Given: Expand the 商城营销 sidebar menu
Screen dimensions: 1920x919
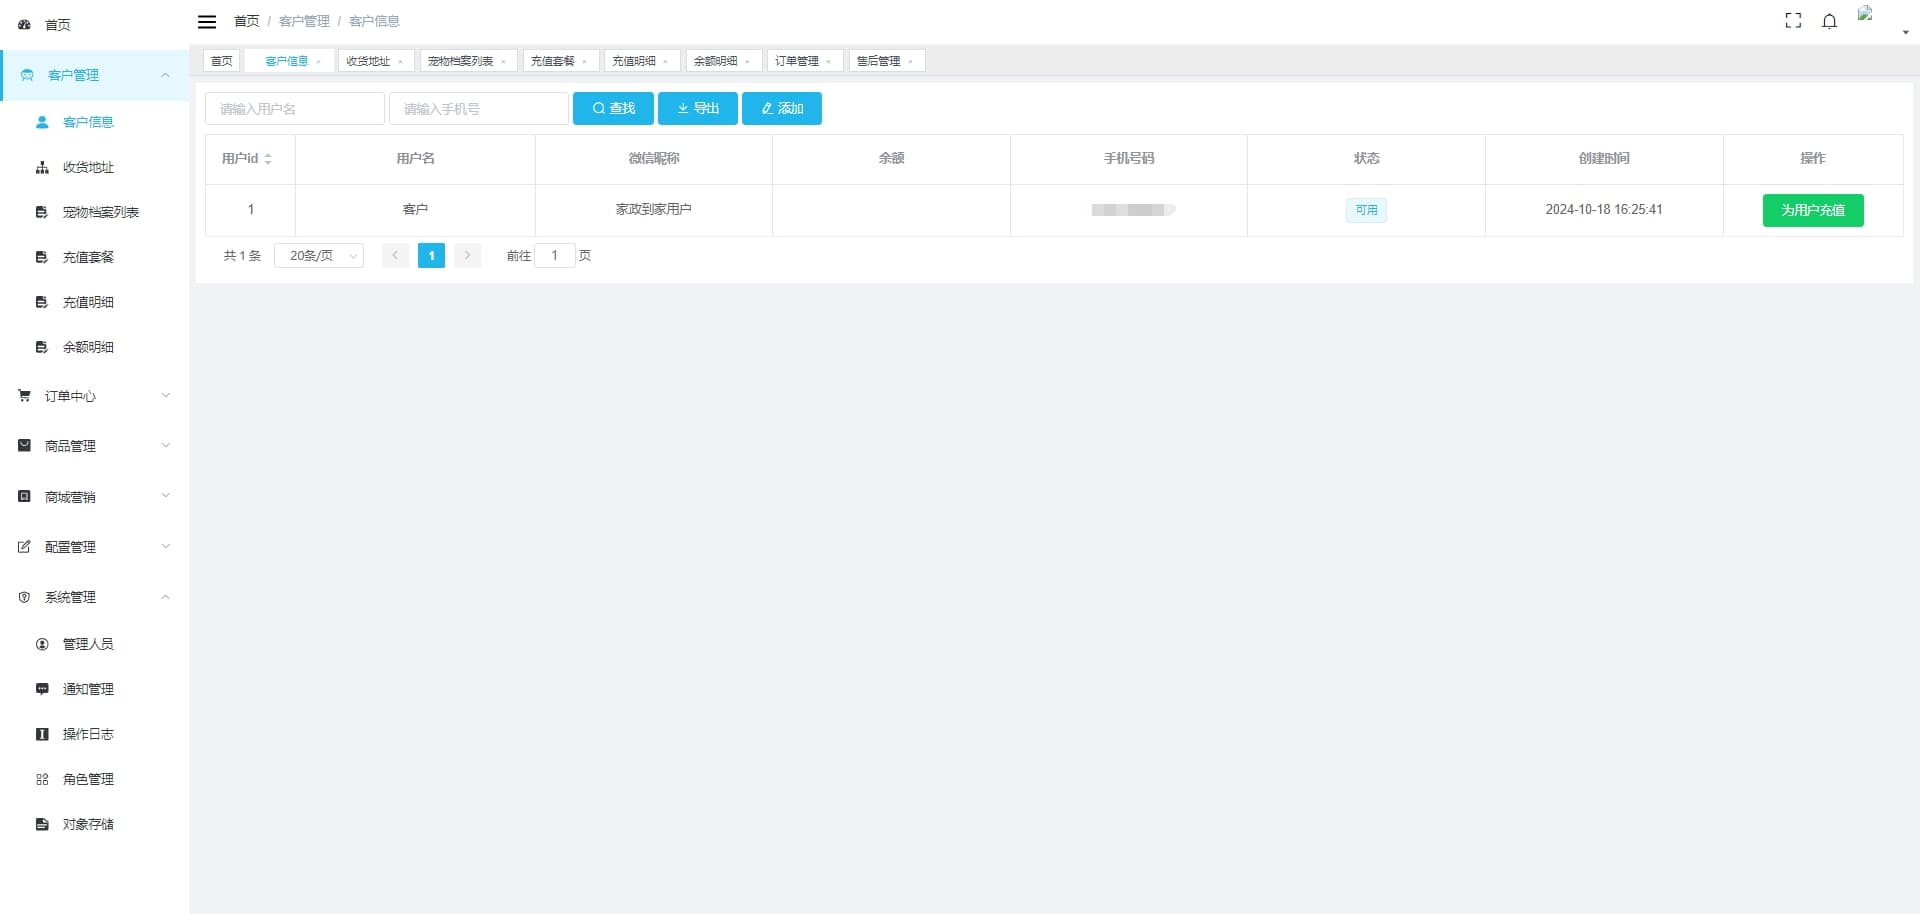Looking at the screenshot, I should click(x=95, y=497).
